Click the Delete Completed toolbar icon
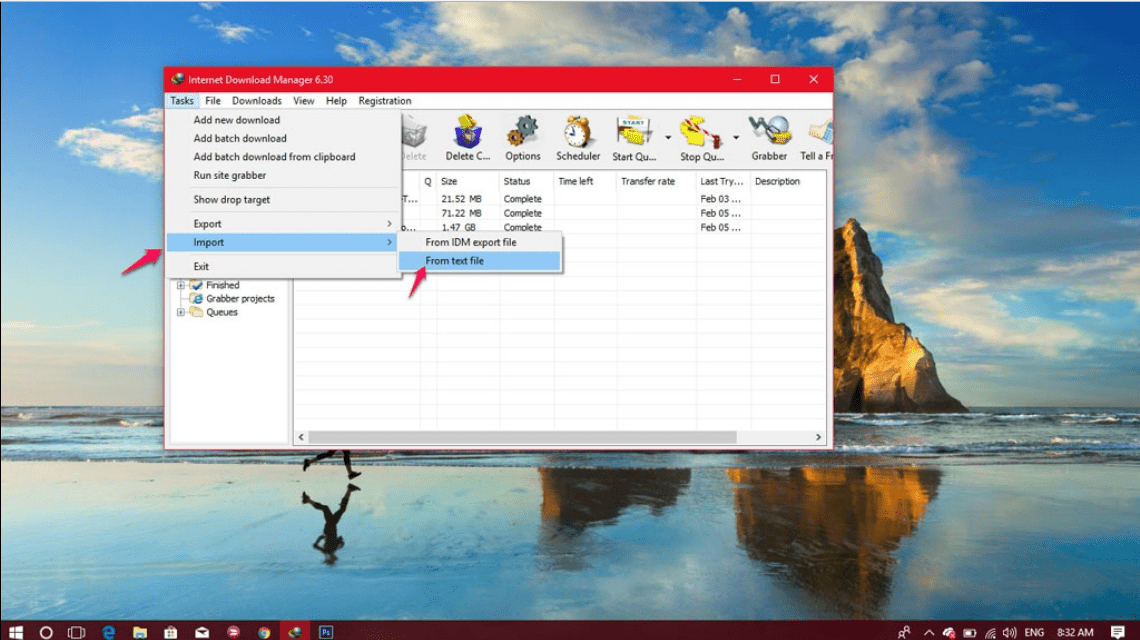 pos(467,137)
